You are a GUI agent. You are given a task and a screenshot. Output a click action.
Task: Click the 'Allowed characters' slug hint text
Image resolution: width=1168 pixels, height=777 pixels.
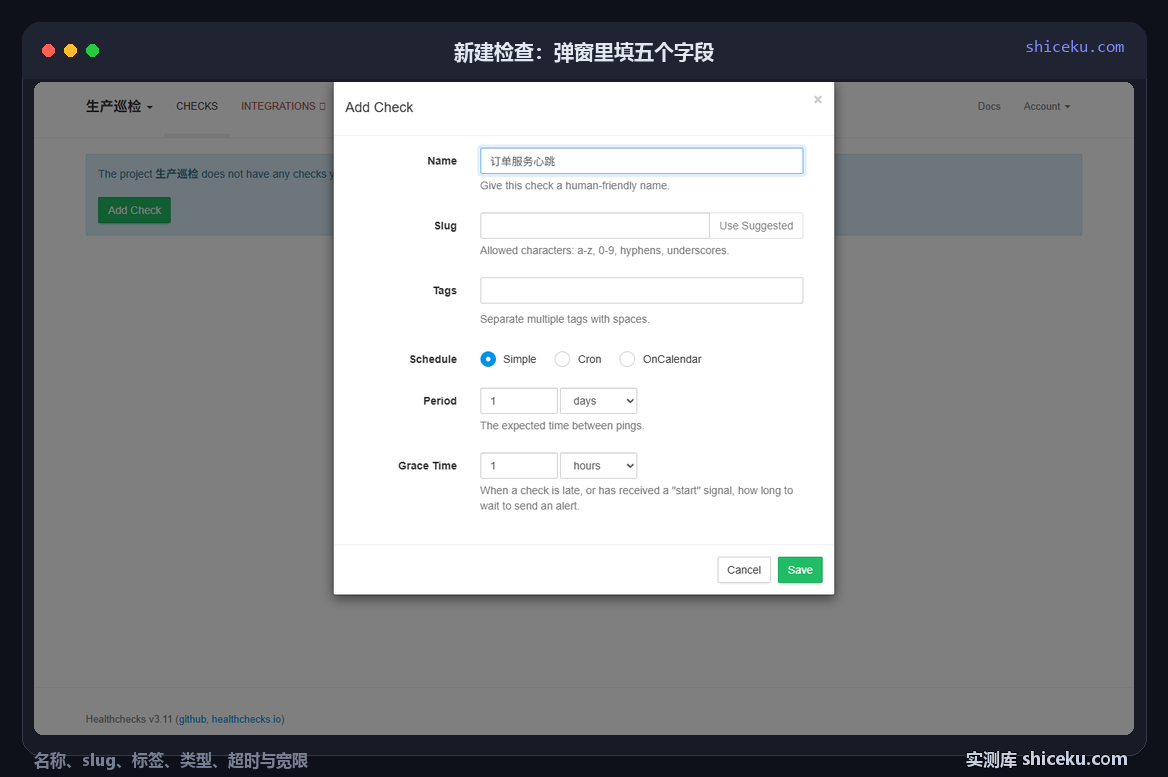[604, 250]
